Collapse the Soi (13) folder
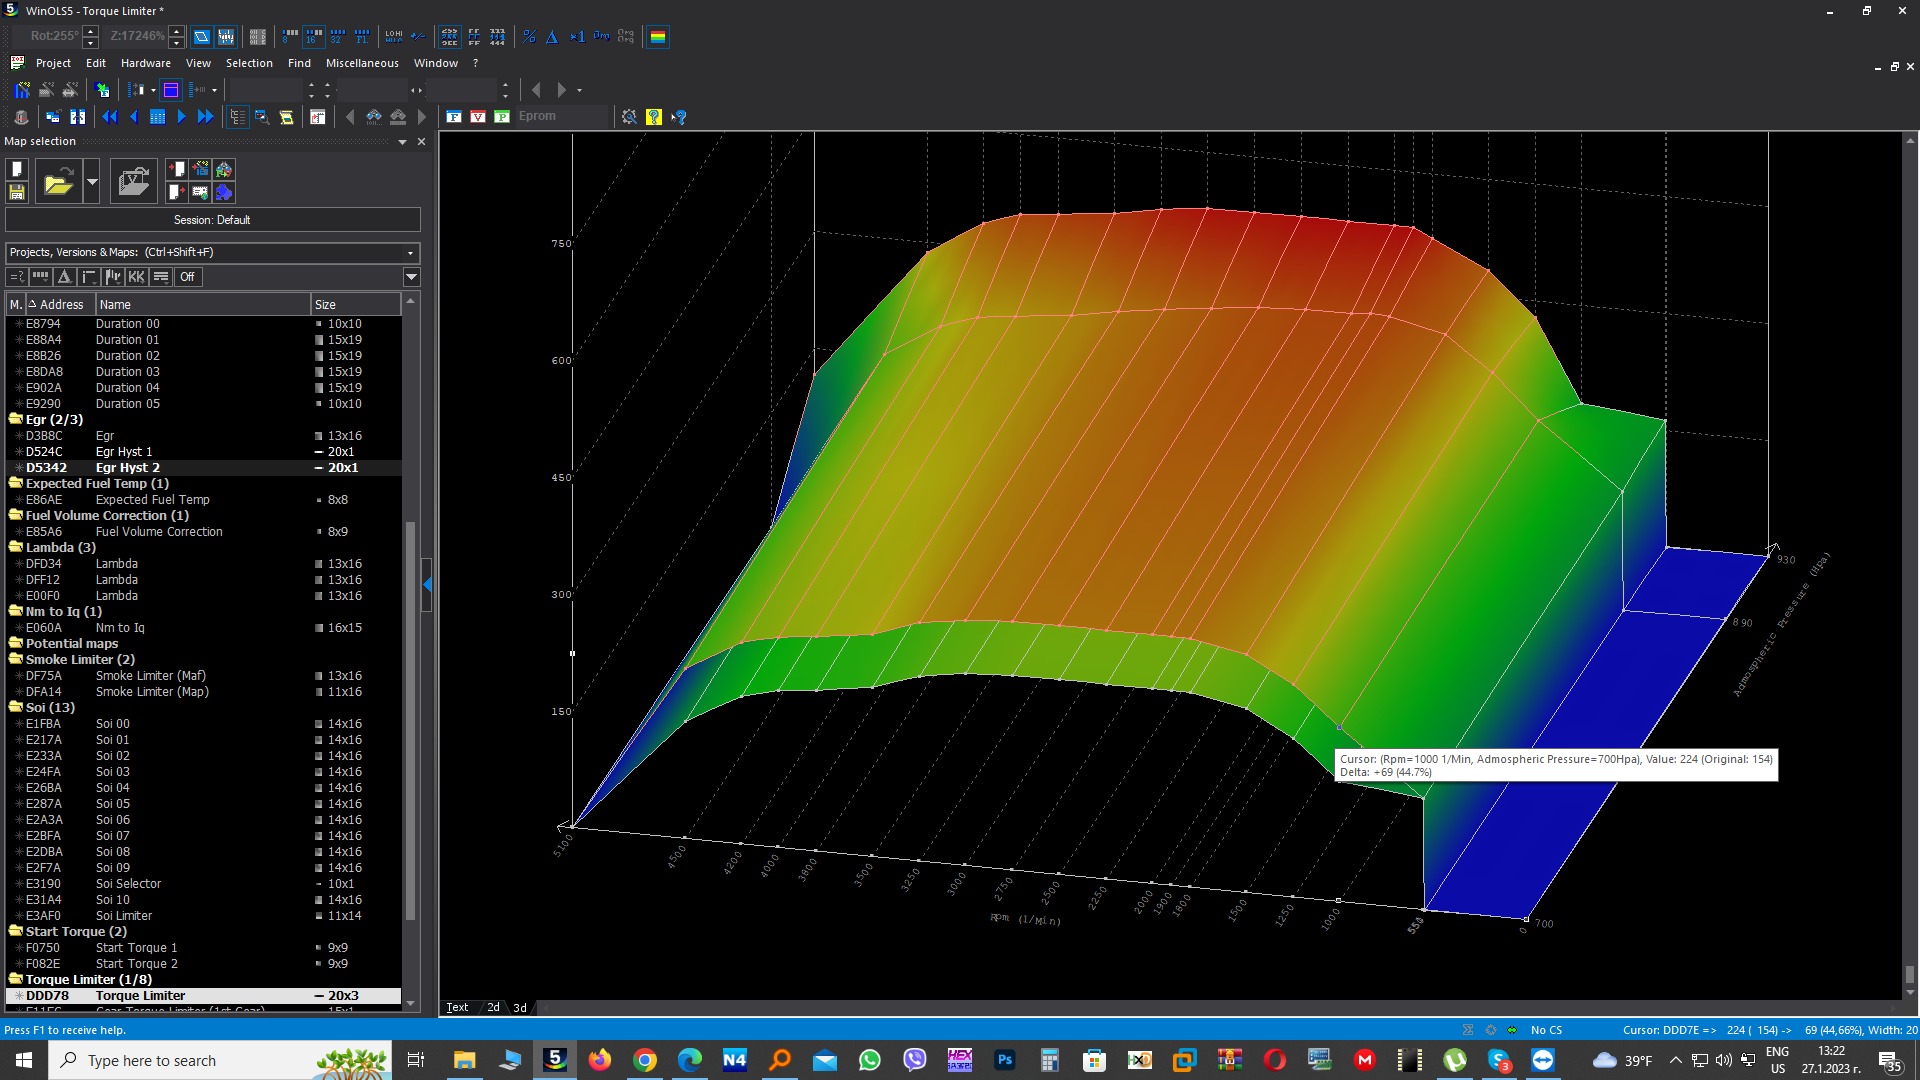 [16, 707]
